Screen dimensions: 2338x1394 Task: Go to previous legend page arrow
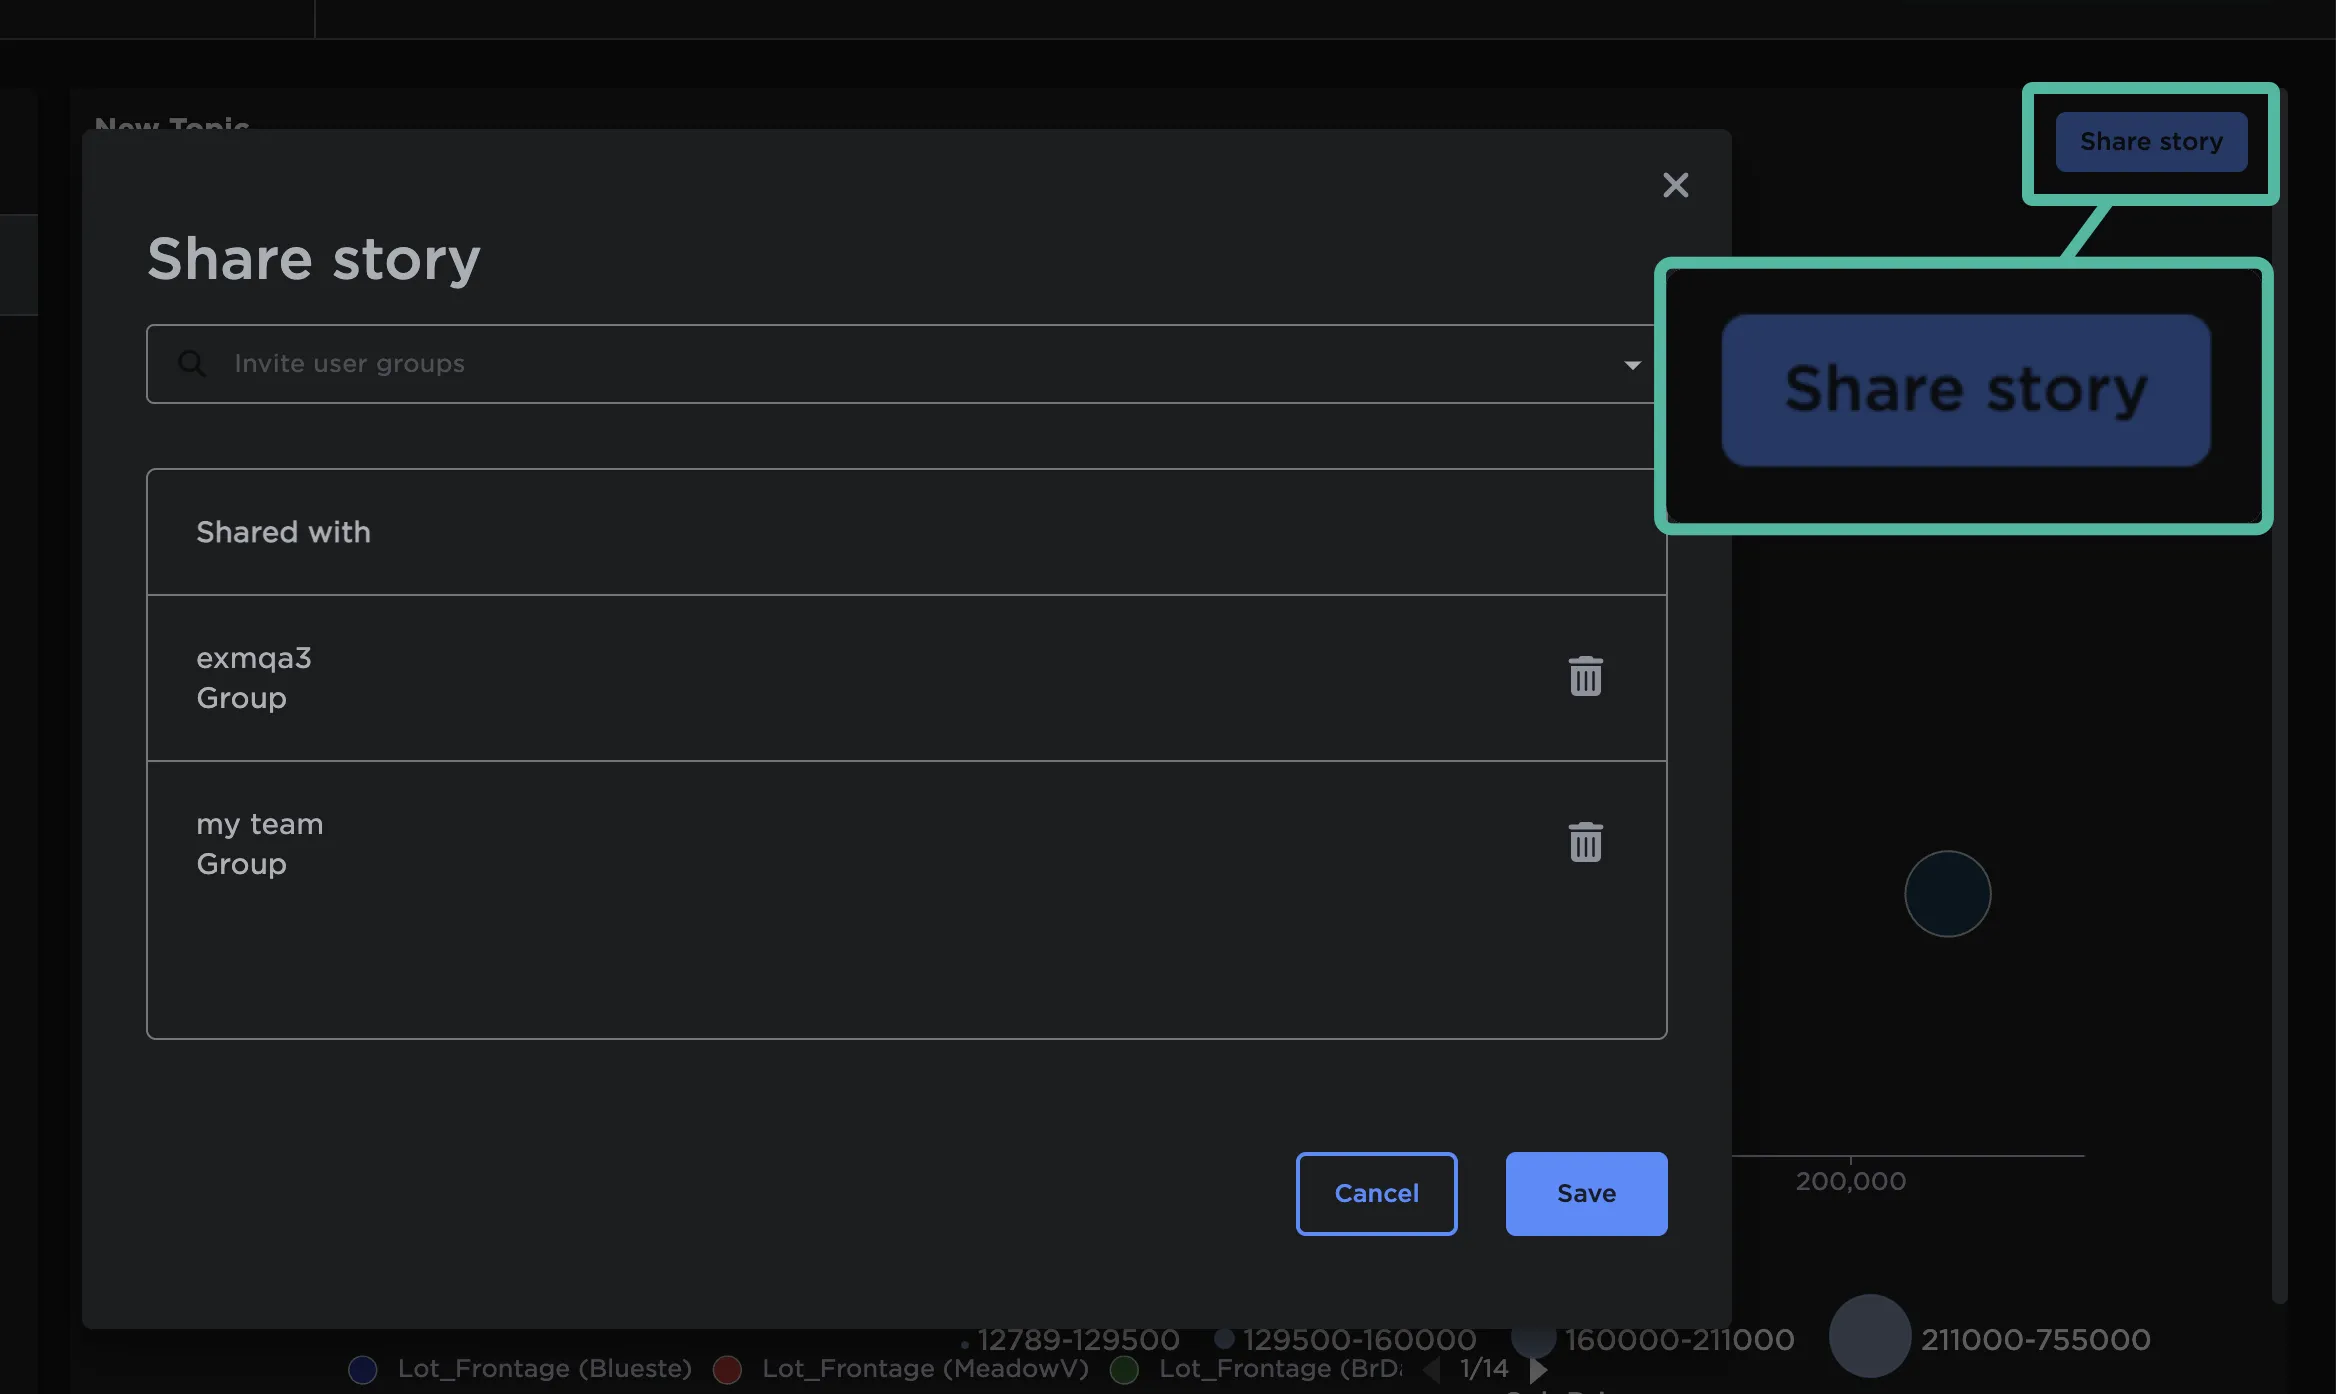click(1432, 1369)
